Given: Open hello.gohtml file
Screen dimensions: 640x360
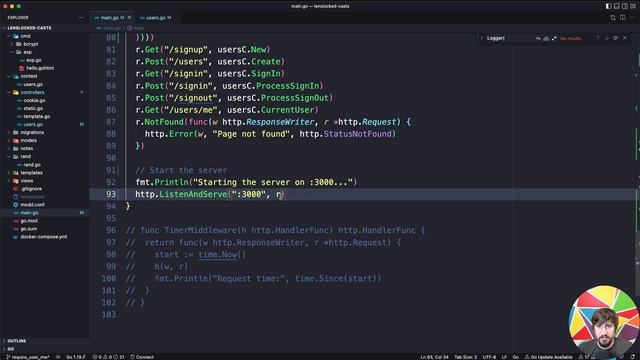Looking at the screenshot, I should (x=44, y=68).
